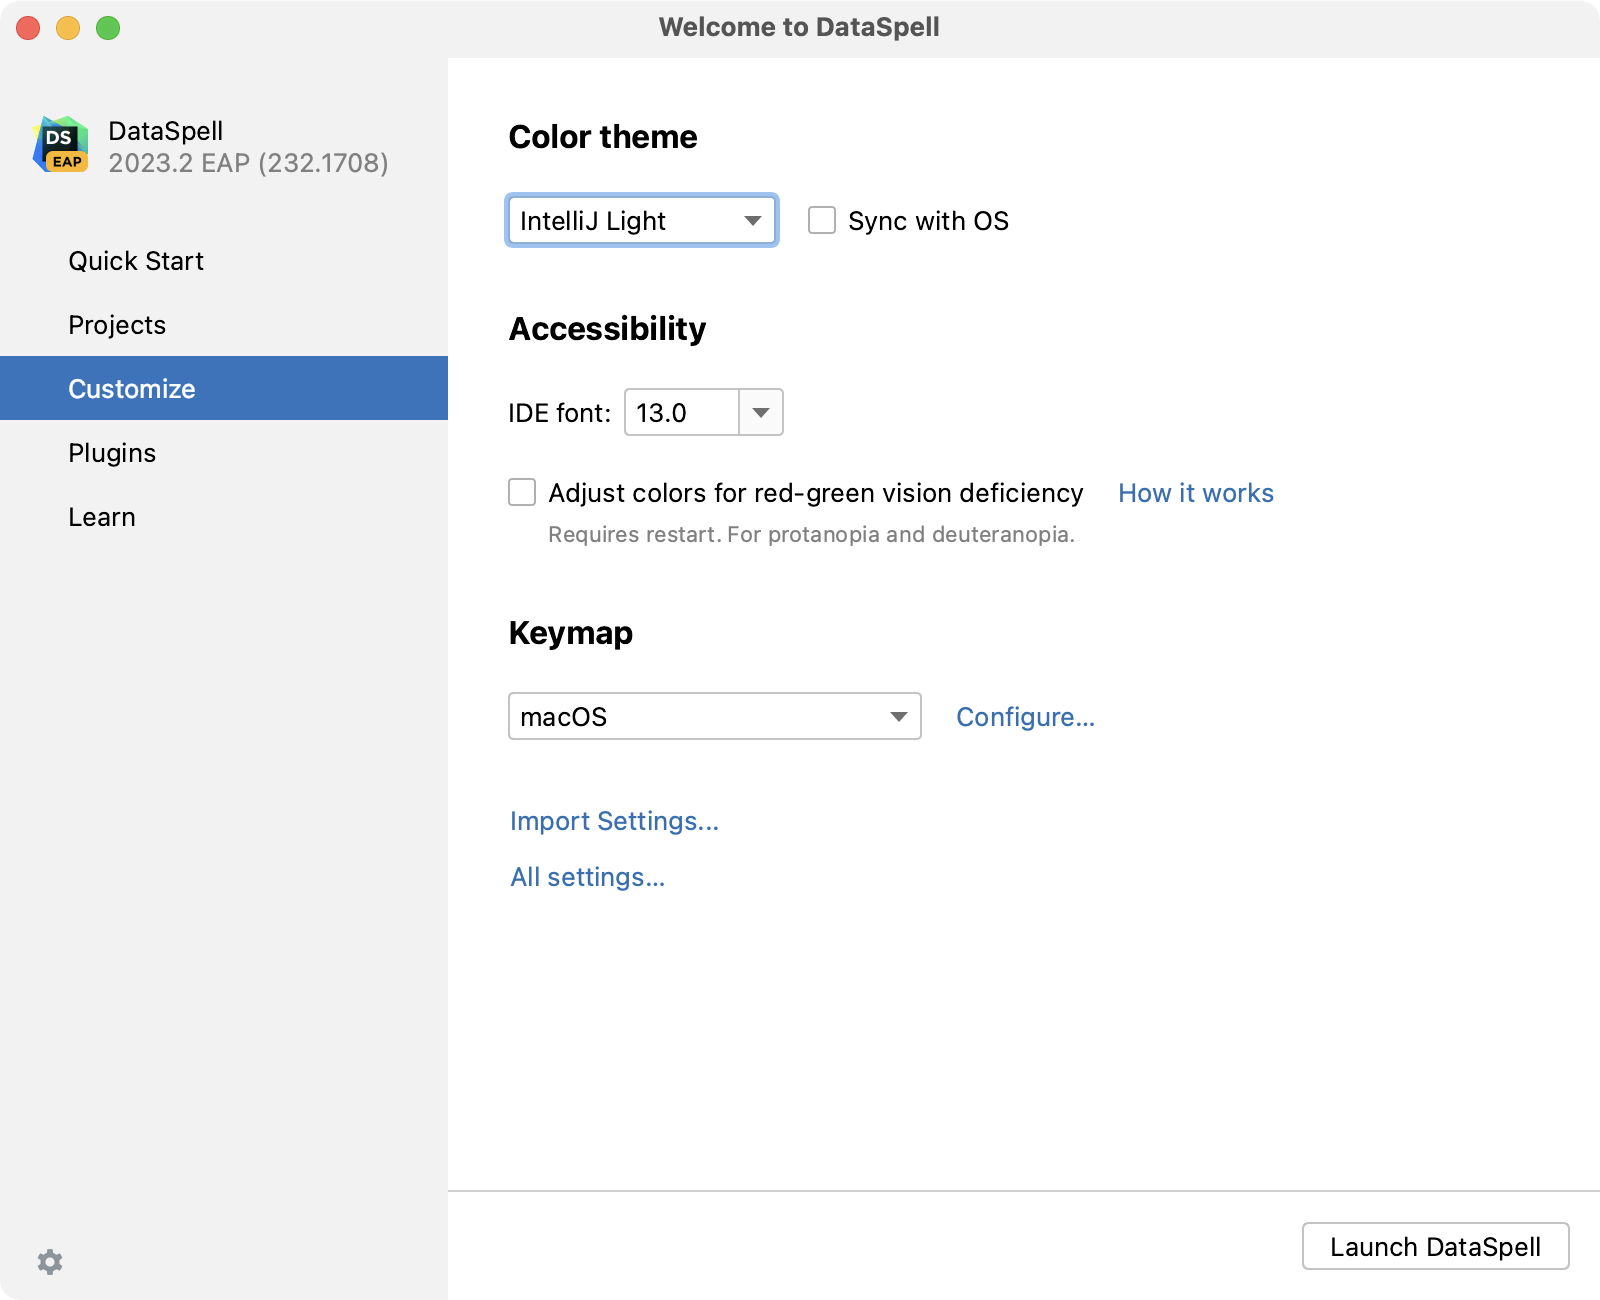Click the DataSpell EAP logo icon

pos(61,145)
